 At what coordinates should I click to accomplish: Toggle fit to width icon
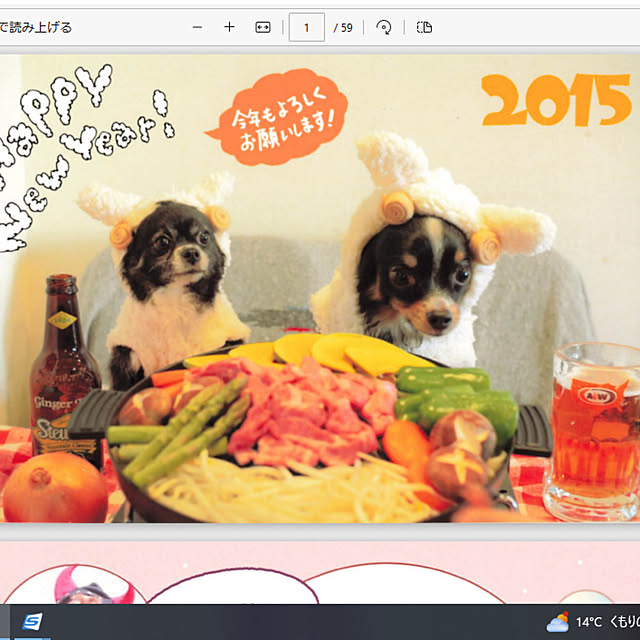pos(262,27)
